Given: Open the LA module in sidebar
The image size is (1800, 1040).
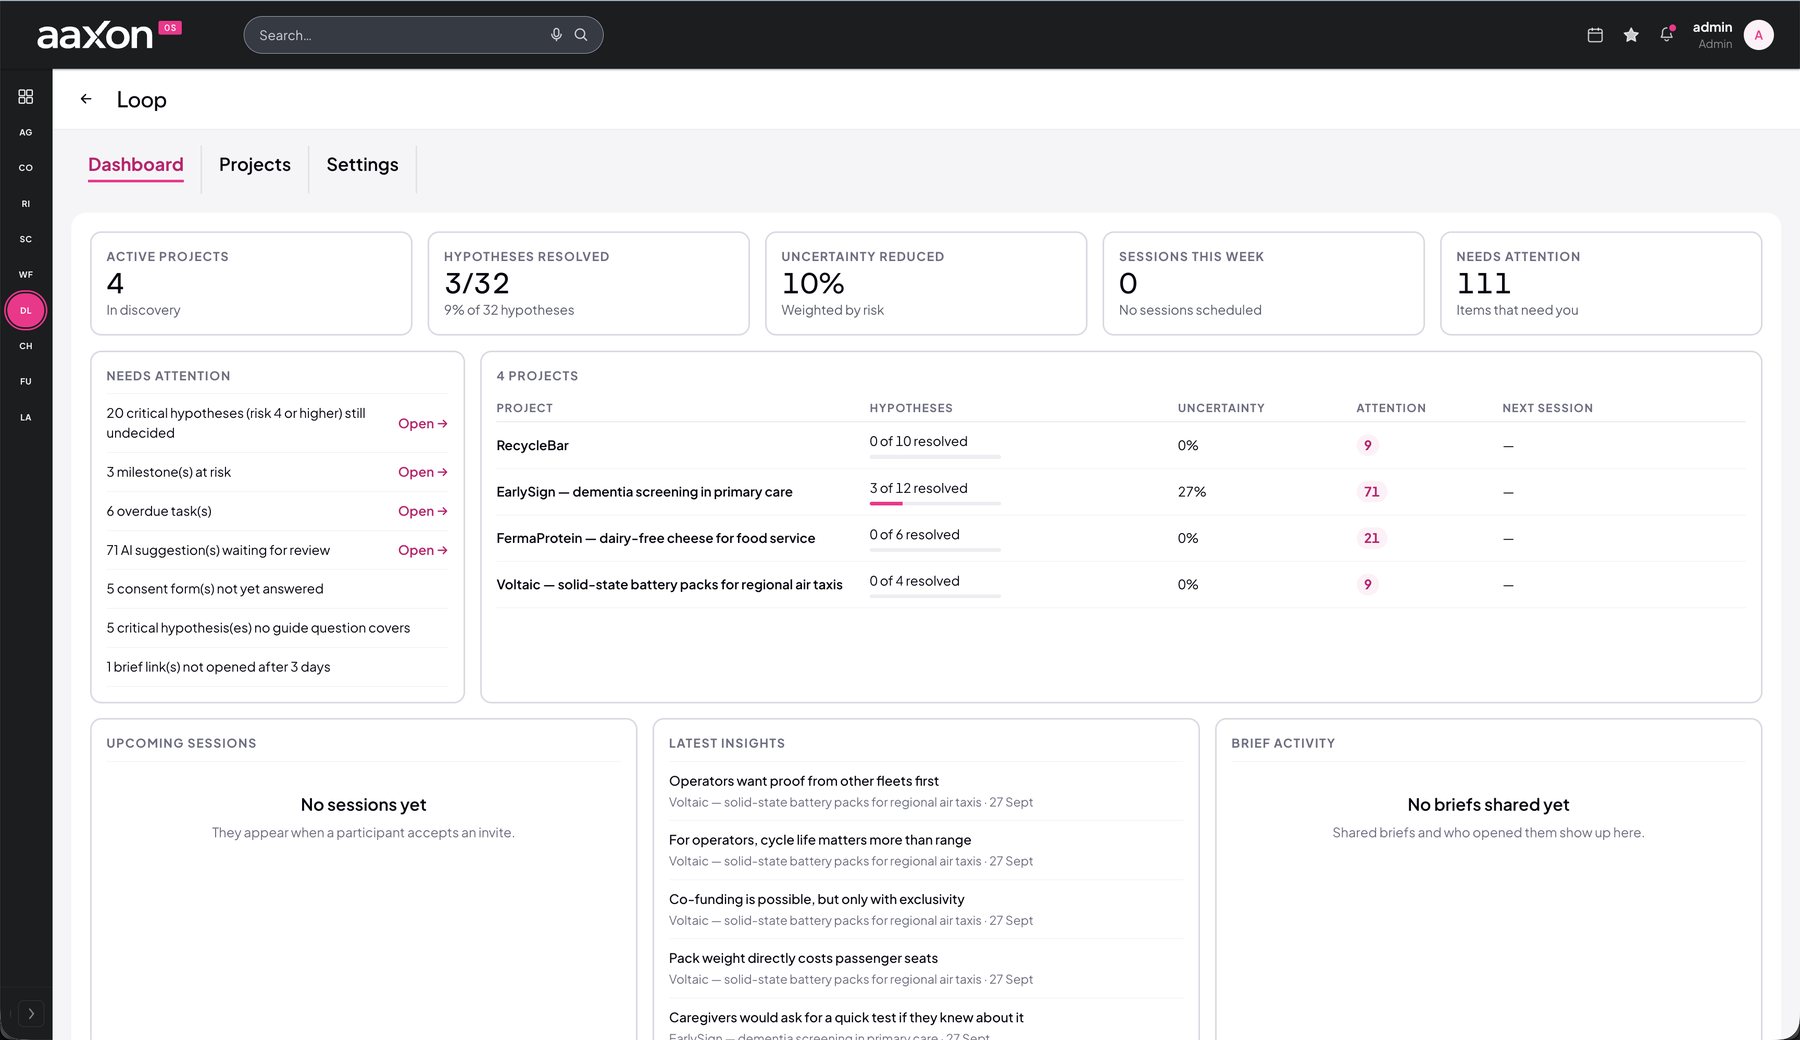Looking at the screenshot, I should 26,418.
